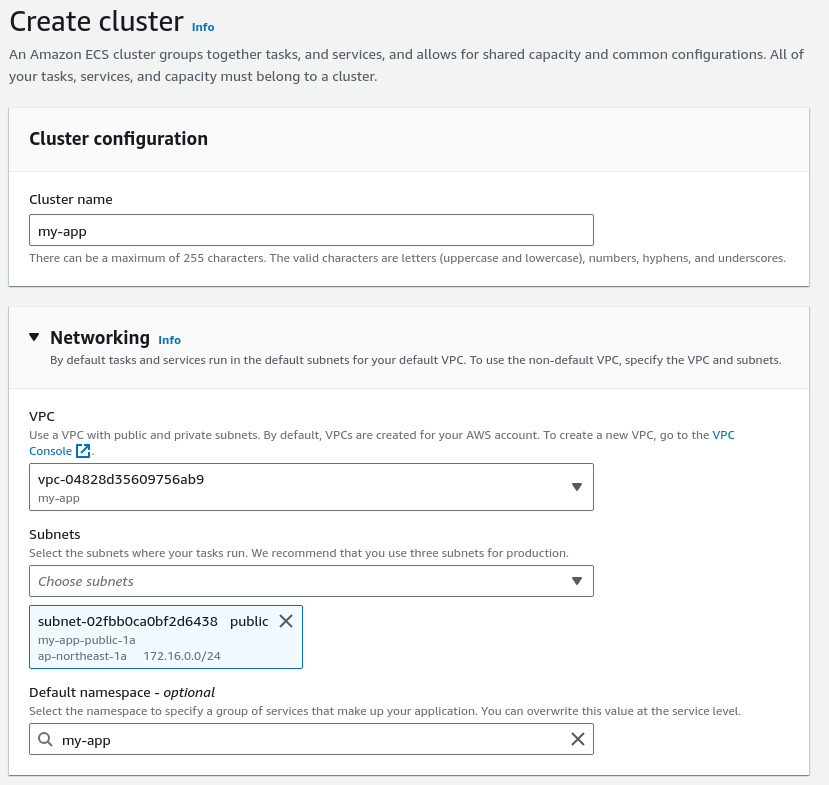The image size is (829, 785).
Task: Select the my-app-public-1a subnet token
Action: [165, 637]
